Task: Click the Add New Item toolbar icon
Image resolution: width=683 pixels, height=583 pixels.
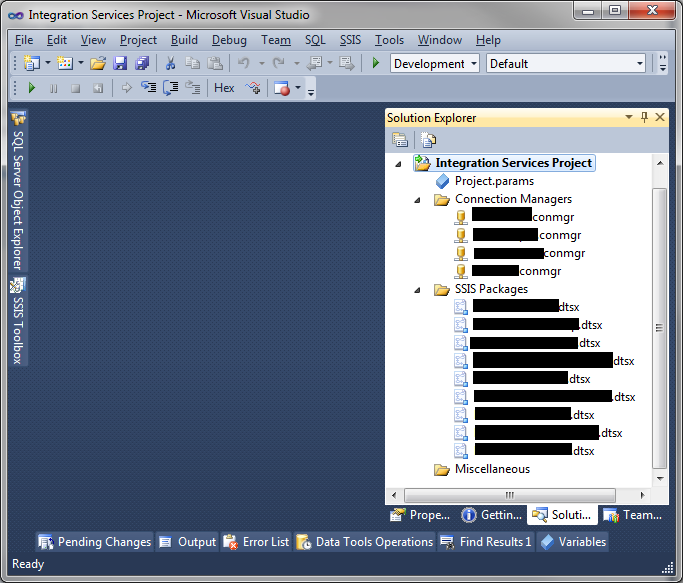Action: coord(65,63)
